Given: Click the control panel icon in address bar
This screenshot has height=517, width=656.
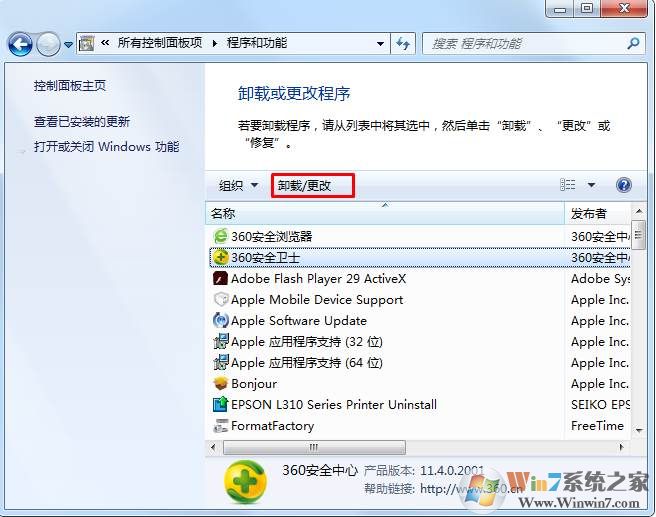Looking at the screenshot, I should pyautogui.click(x=86, y=44).
